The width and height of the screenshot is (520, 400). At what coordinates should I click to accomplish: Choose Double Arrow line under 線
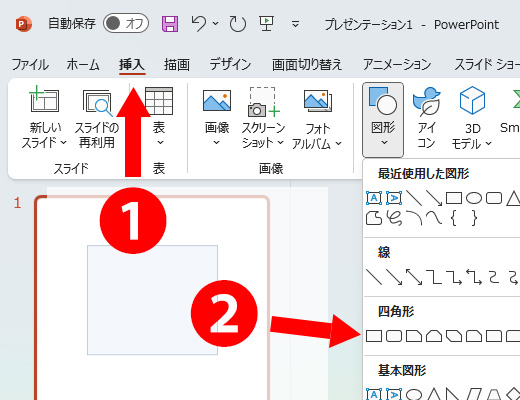(x=414, y=277)
